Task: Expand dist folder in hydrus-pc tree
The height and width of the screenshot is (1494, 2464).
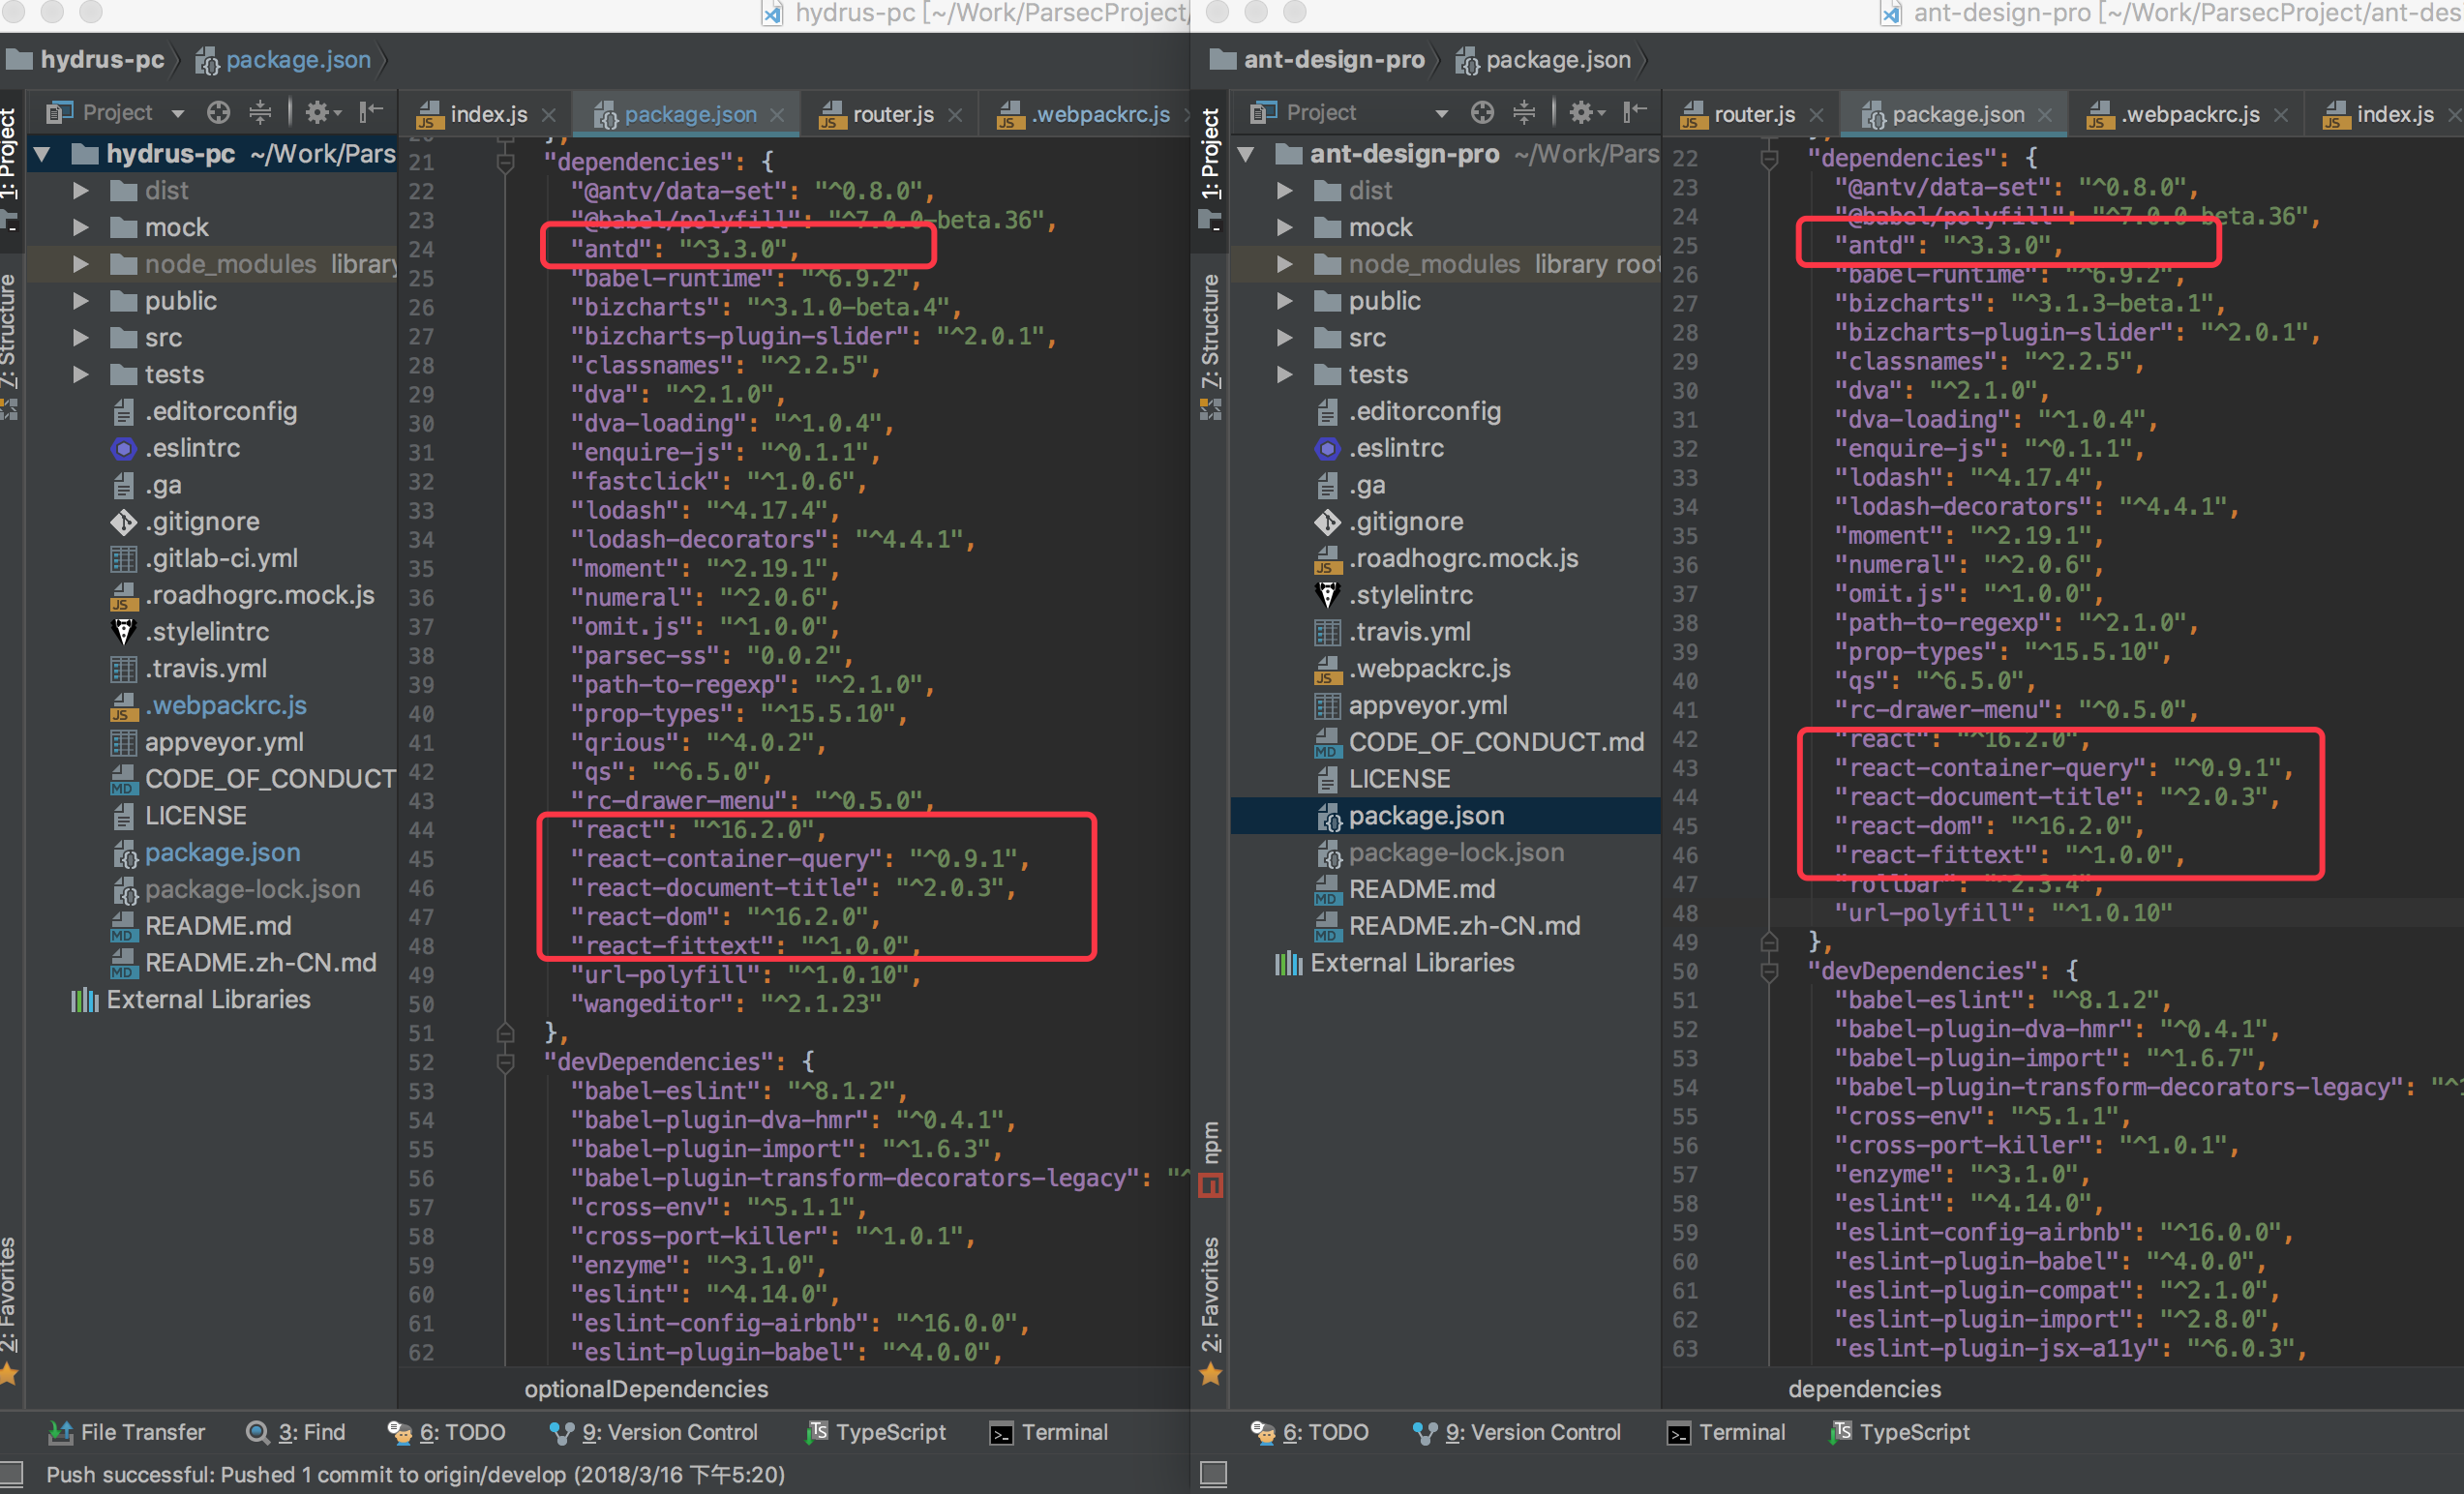Action: coord(81,190)
